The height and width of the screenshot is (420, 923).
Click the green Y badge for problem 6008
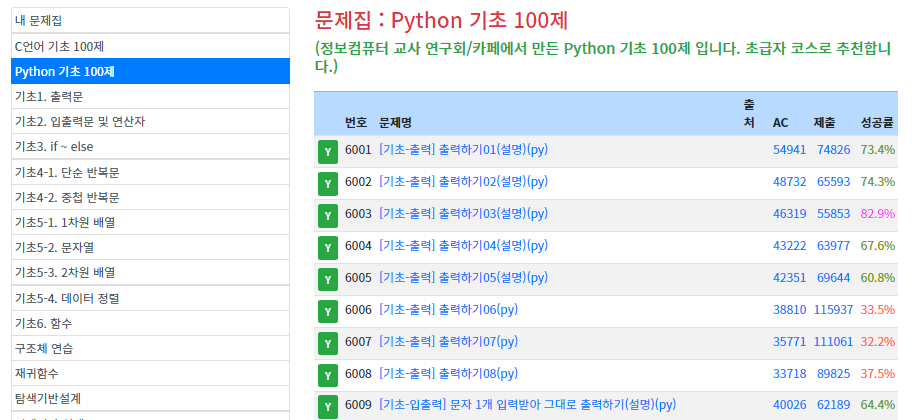coord(328,375)
